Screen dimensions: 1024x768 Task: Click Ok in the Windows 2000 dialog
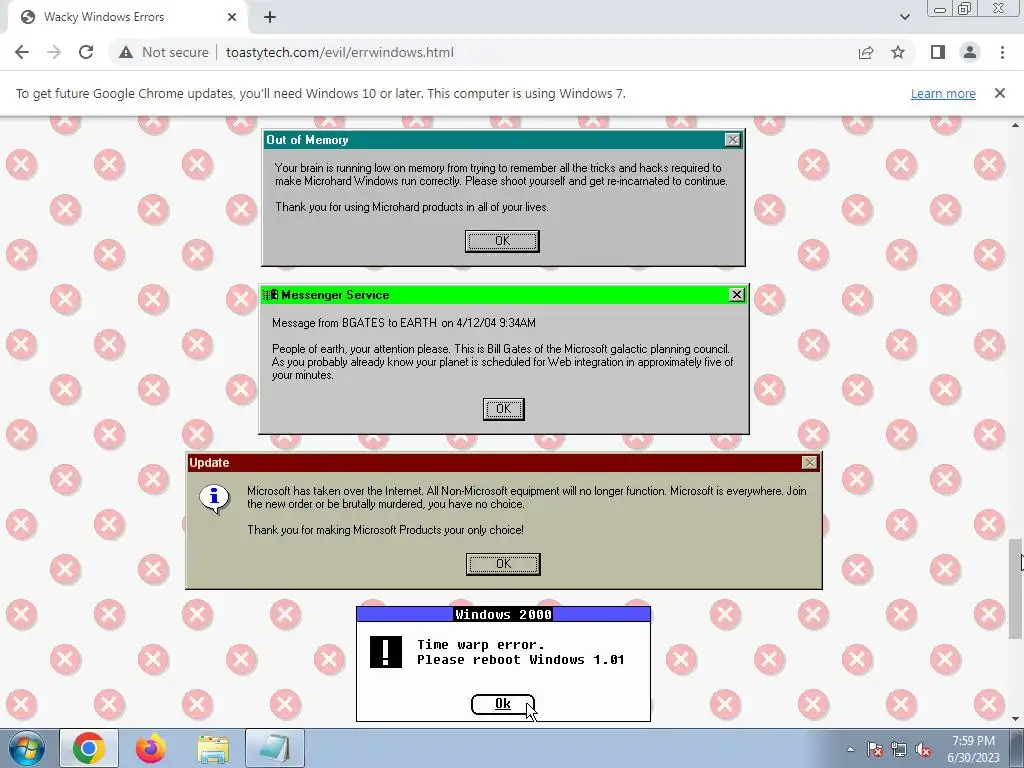point(502,704)
